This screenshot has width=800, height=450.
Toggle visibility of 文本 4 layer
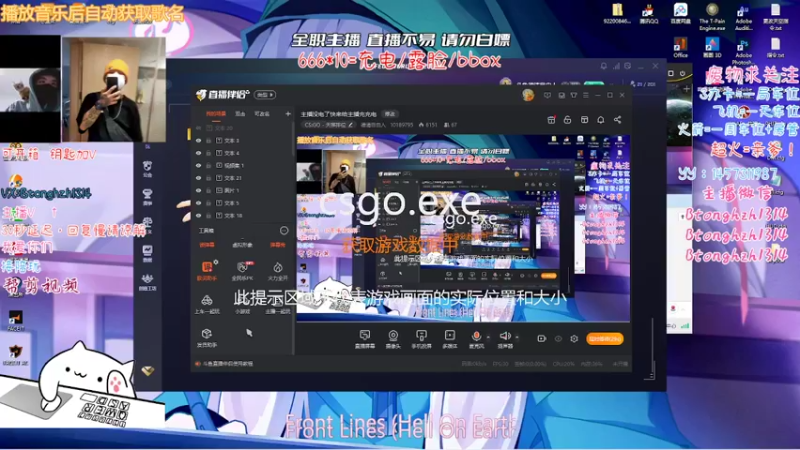198,153
